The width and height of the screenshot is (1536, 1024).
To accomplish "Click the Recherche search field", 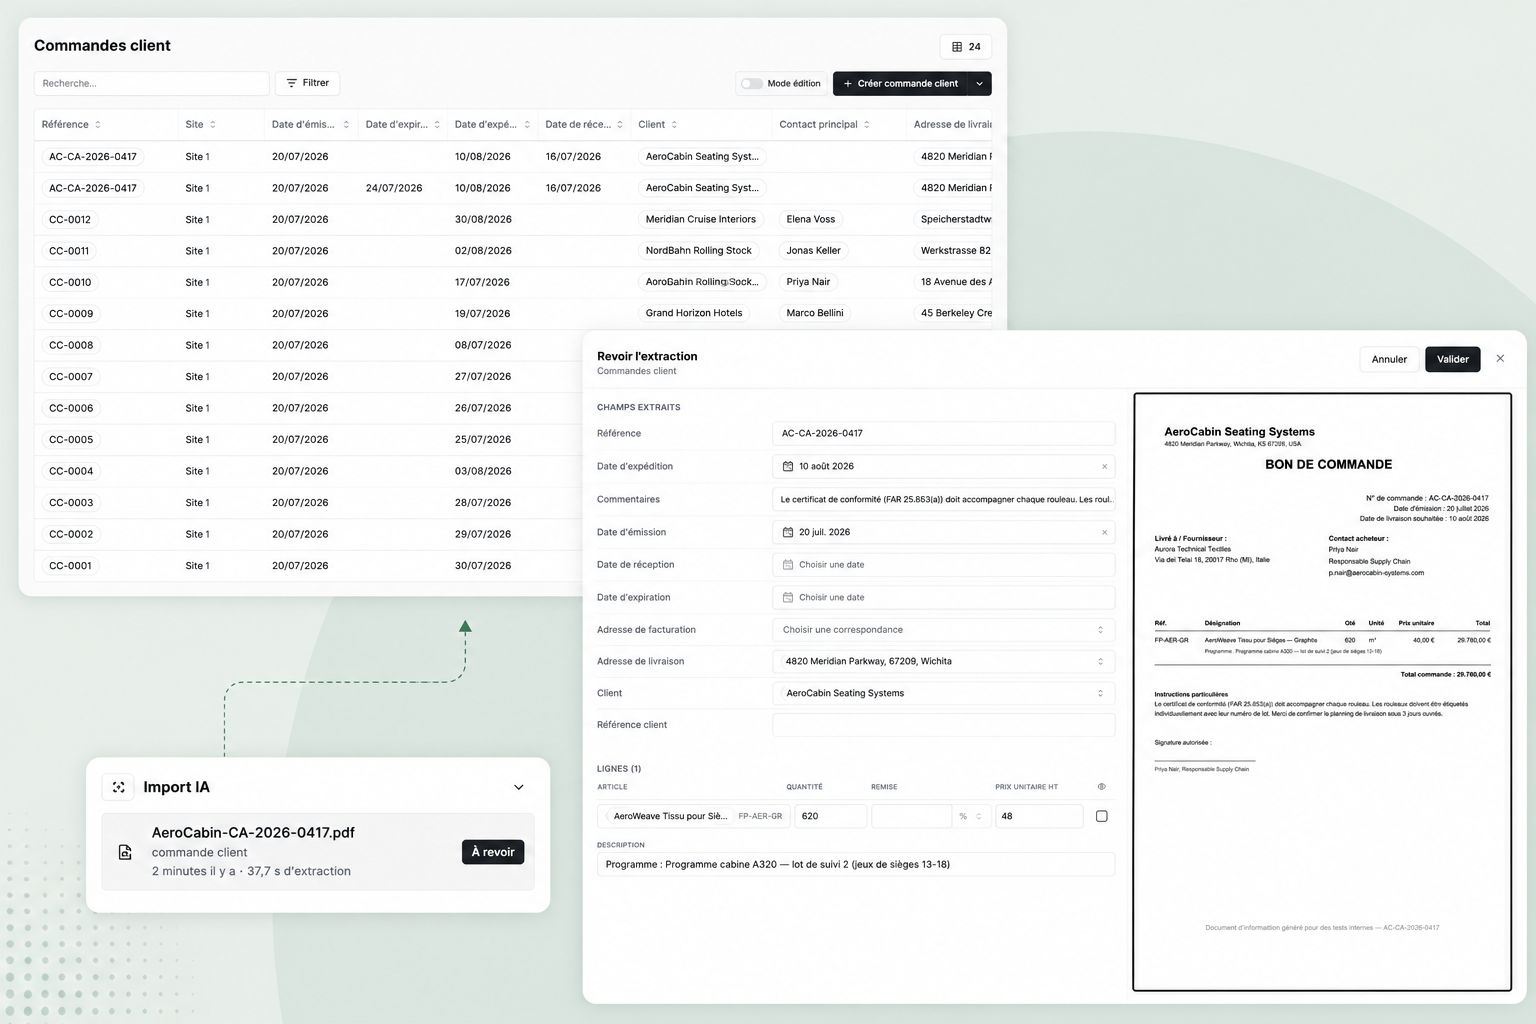I will click(x=152, y=83).
